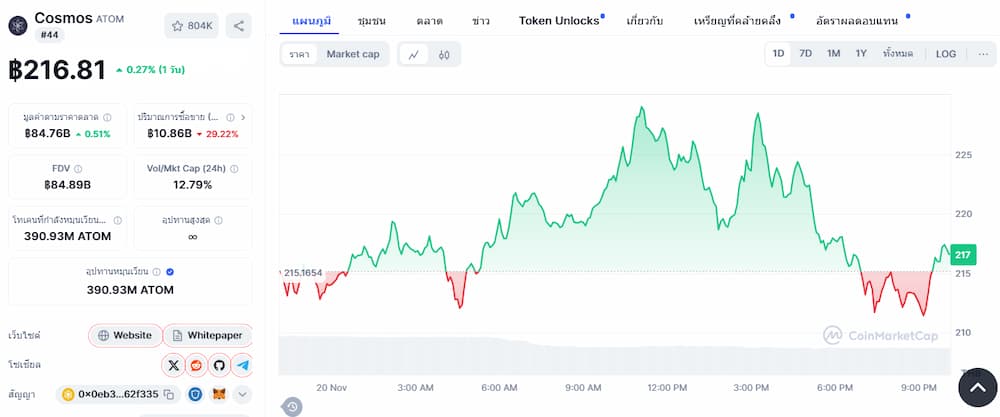This screenshot has height=417, width=1000.
Task: Open Telegram social link
Action: tap(242, 365)
